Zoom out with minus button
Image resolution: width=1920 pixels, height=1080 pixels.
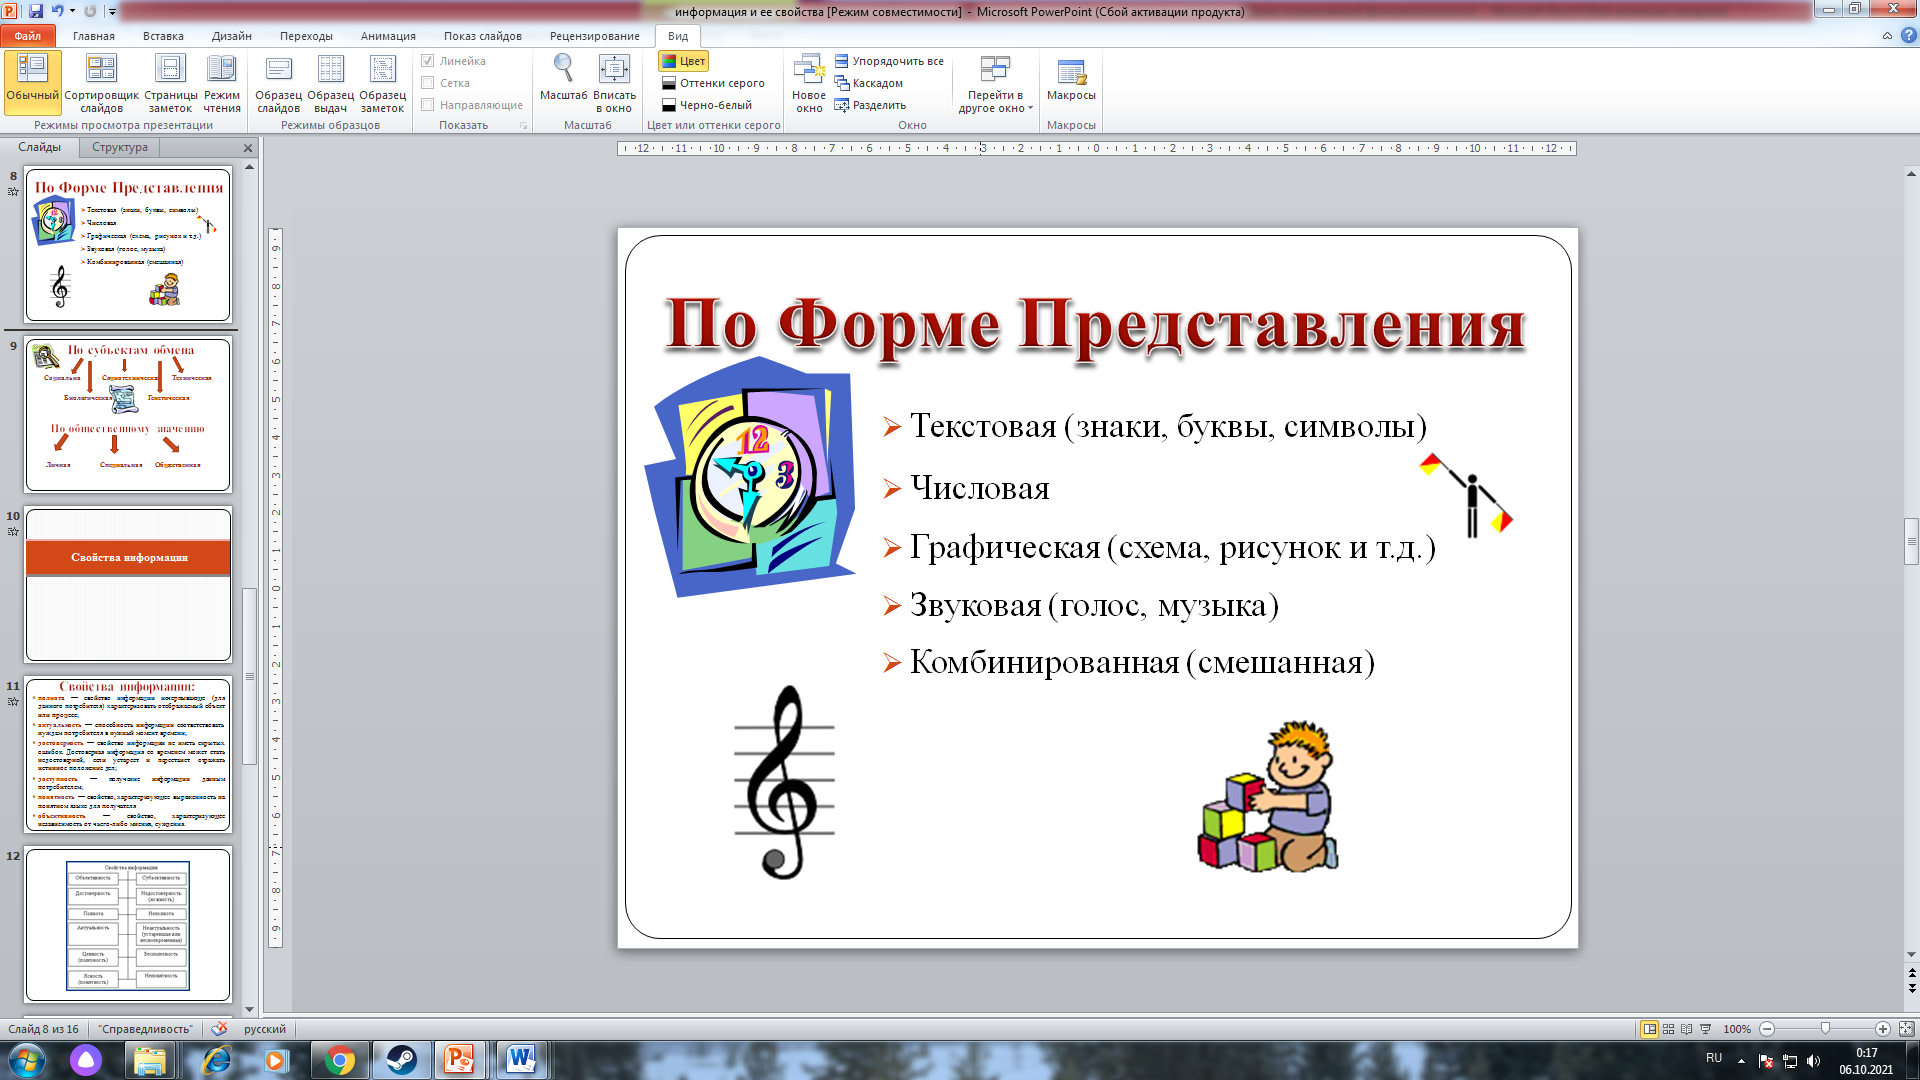pos(1767,1029)
